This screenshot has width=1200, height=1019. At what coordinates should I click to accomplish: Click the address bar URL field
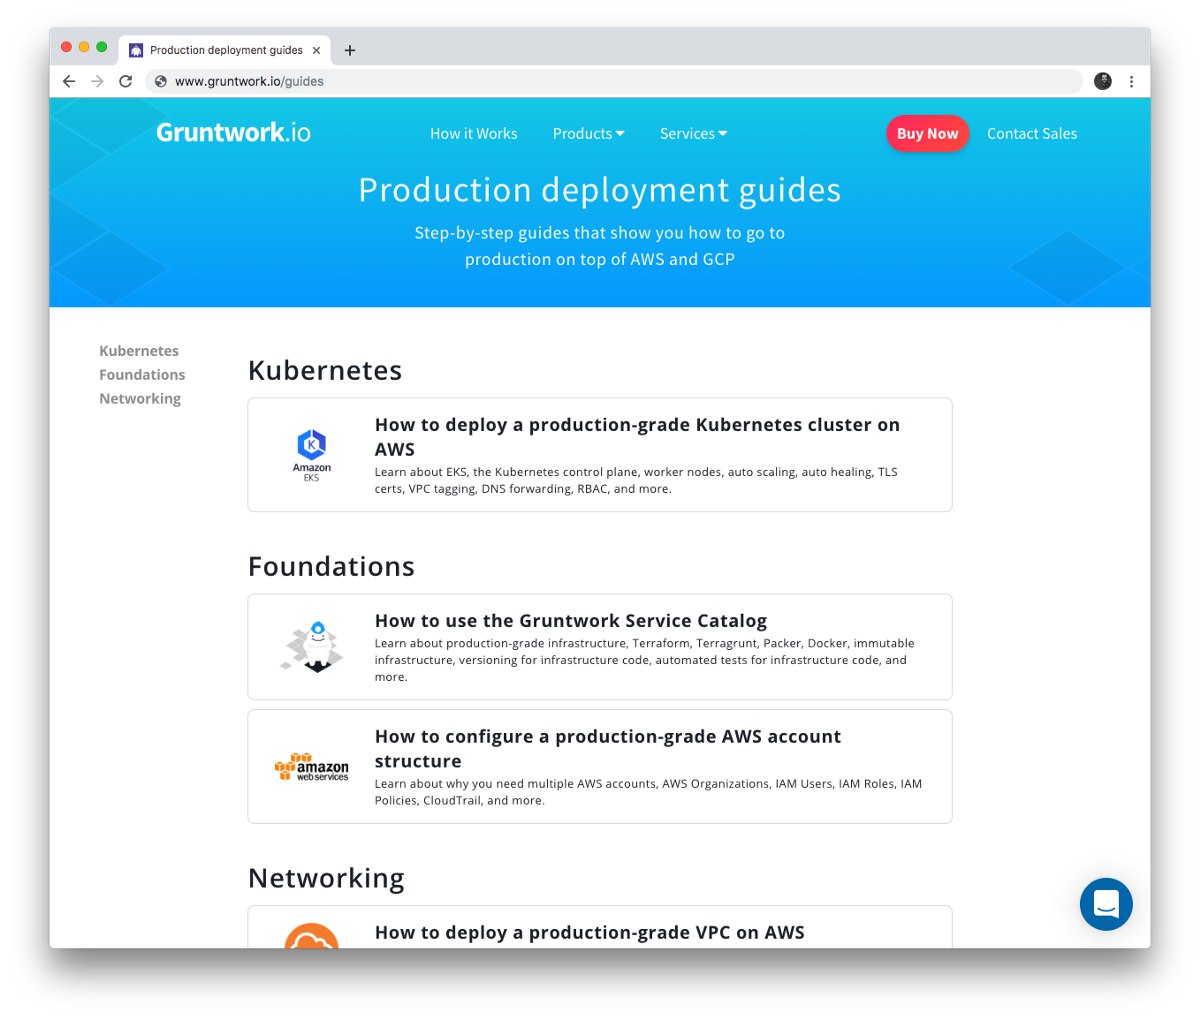614,81
